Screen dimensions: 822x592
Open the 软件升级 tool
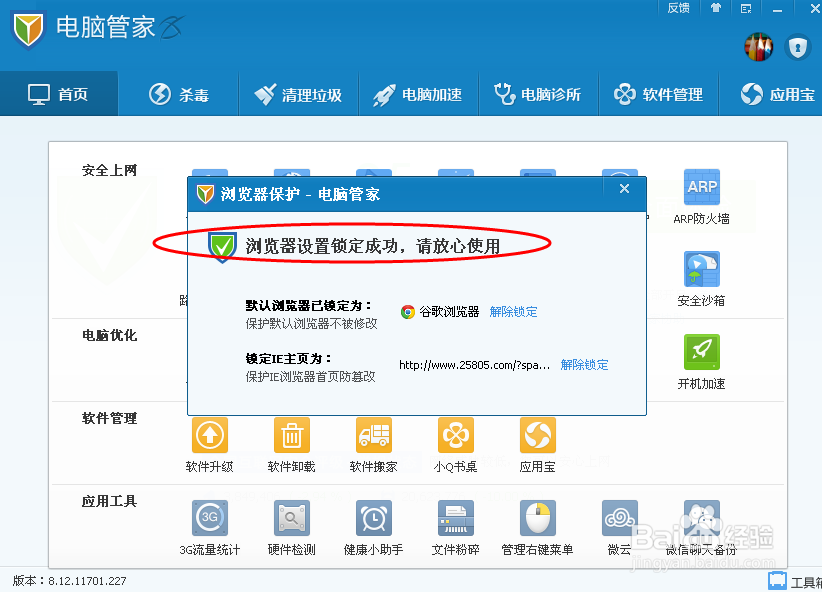(209, 434)
